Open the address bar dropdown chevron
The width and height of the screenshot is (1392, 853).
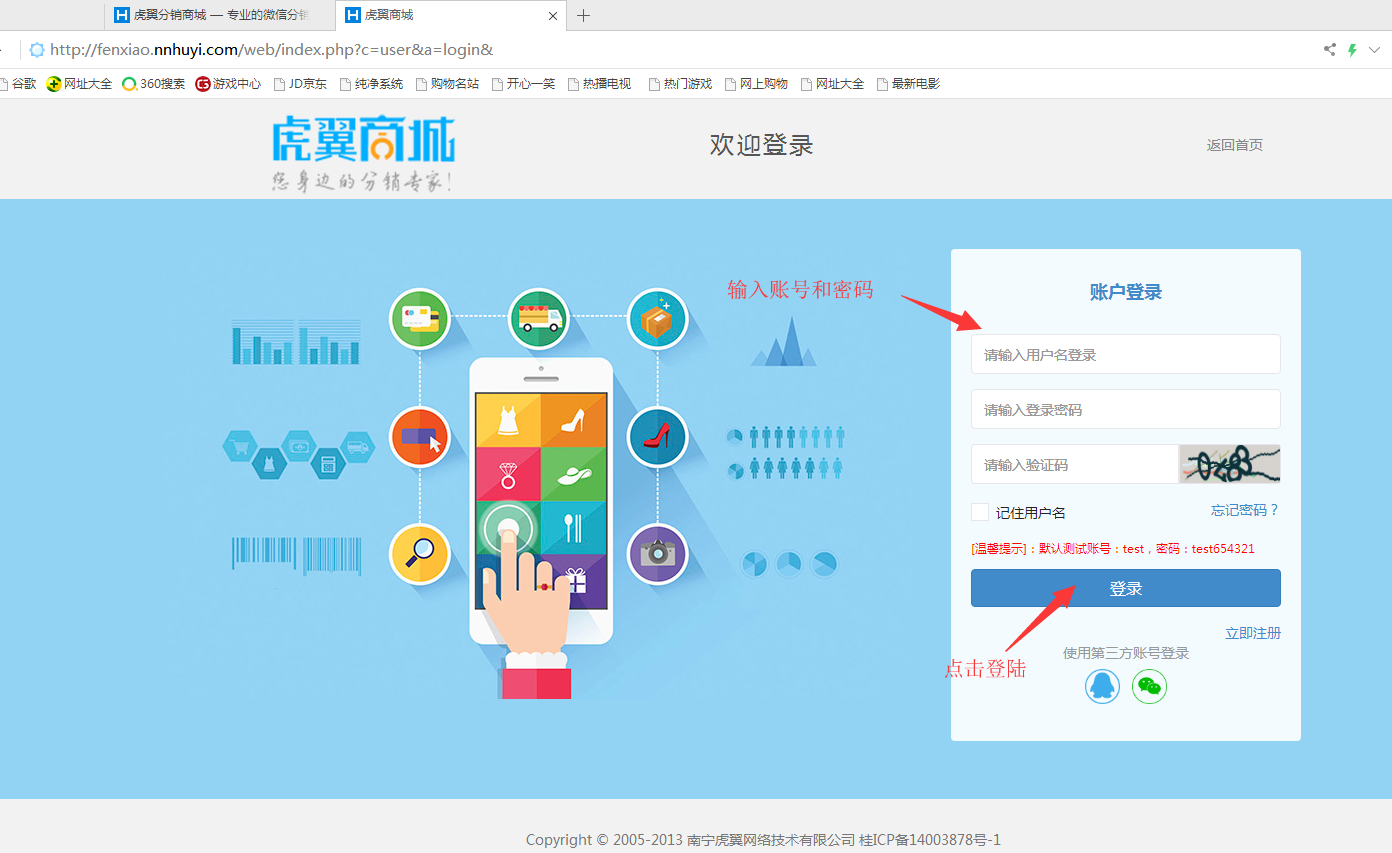pyautogui.click(x=1375, y=49)
